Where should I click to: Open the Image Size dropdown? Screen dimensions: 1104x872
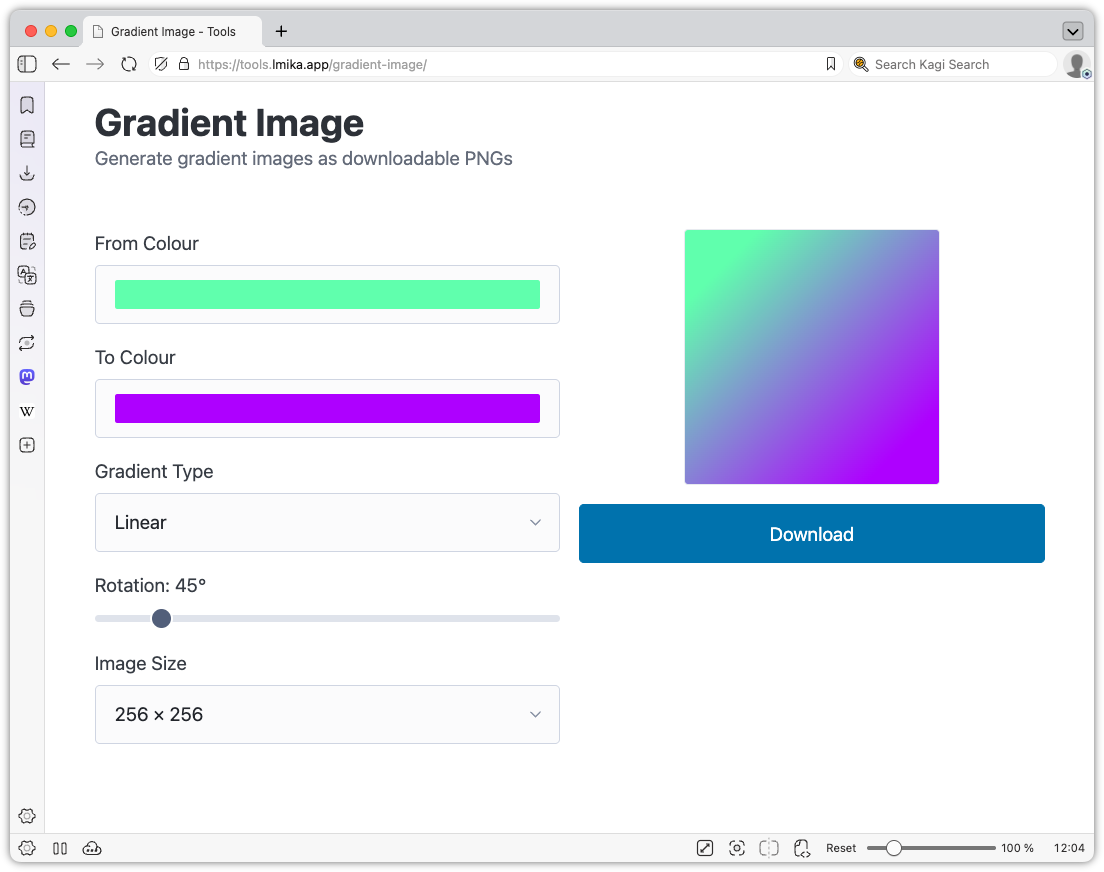point(327,714)
